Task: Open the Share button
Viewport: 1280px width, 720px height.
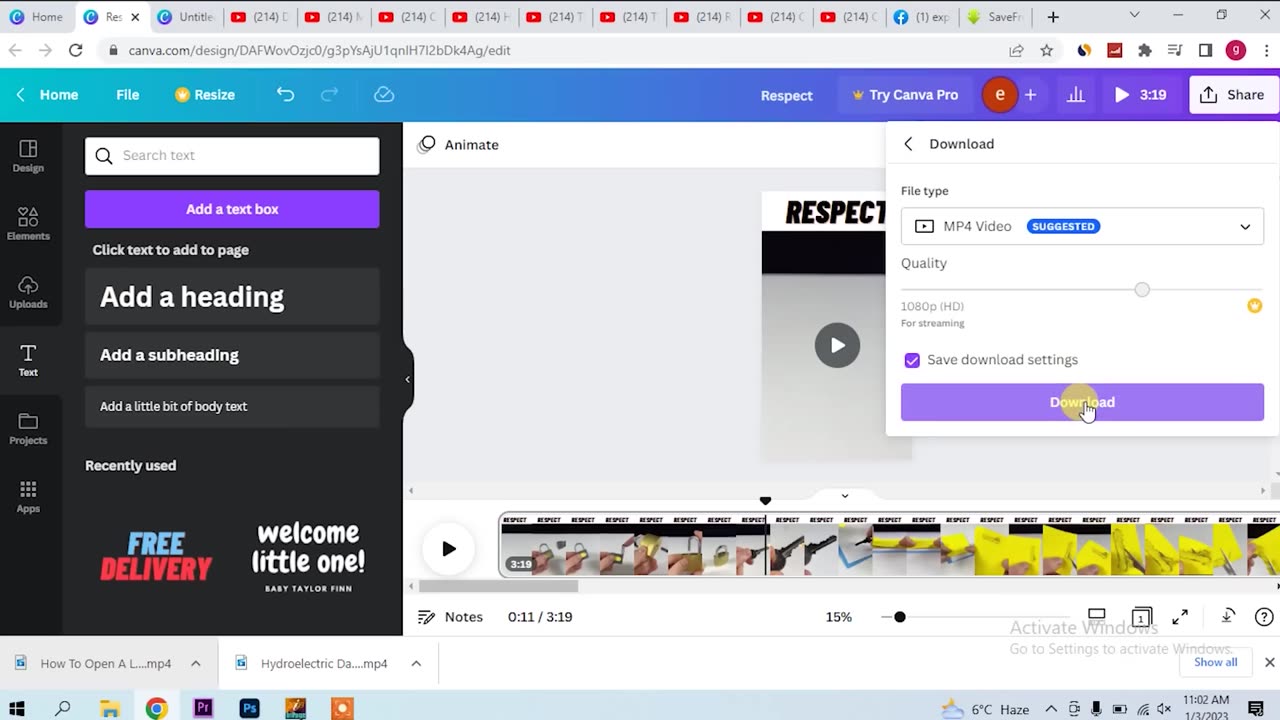Action: 1234,94
